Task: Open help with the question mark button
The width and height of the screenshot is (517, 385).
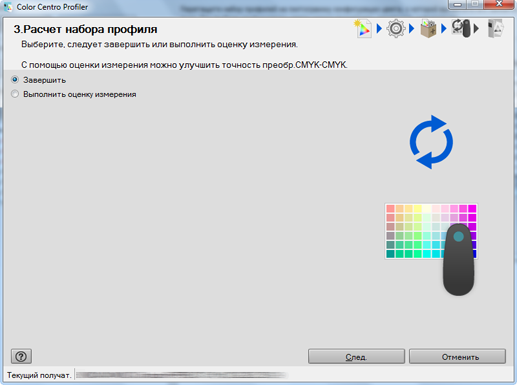Action: click(21, 356)
